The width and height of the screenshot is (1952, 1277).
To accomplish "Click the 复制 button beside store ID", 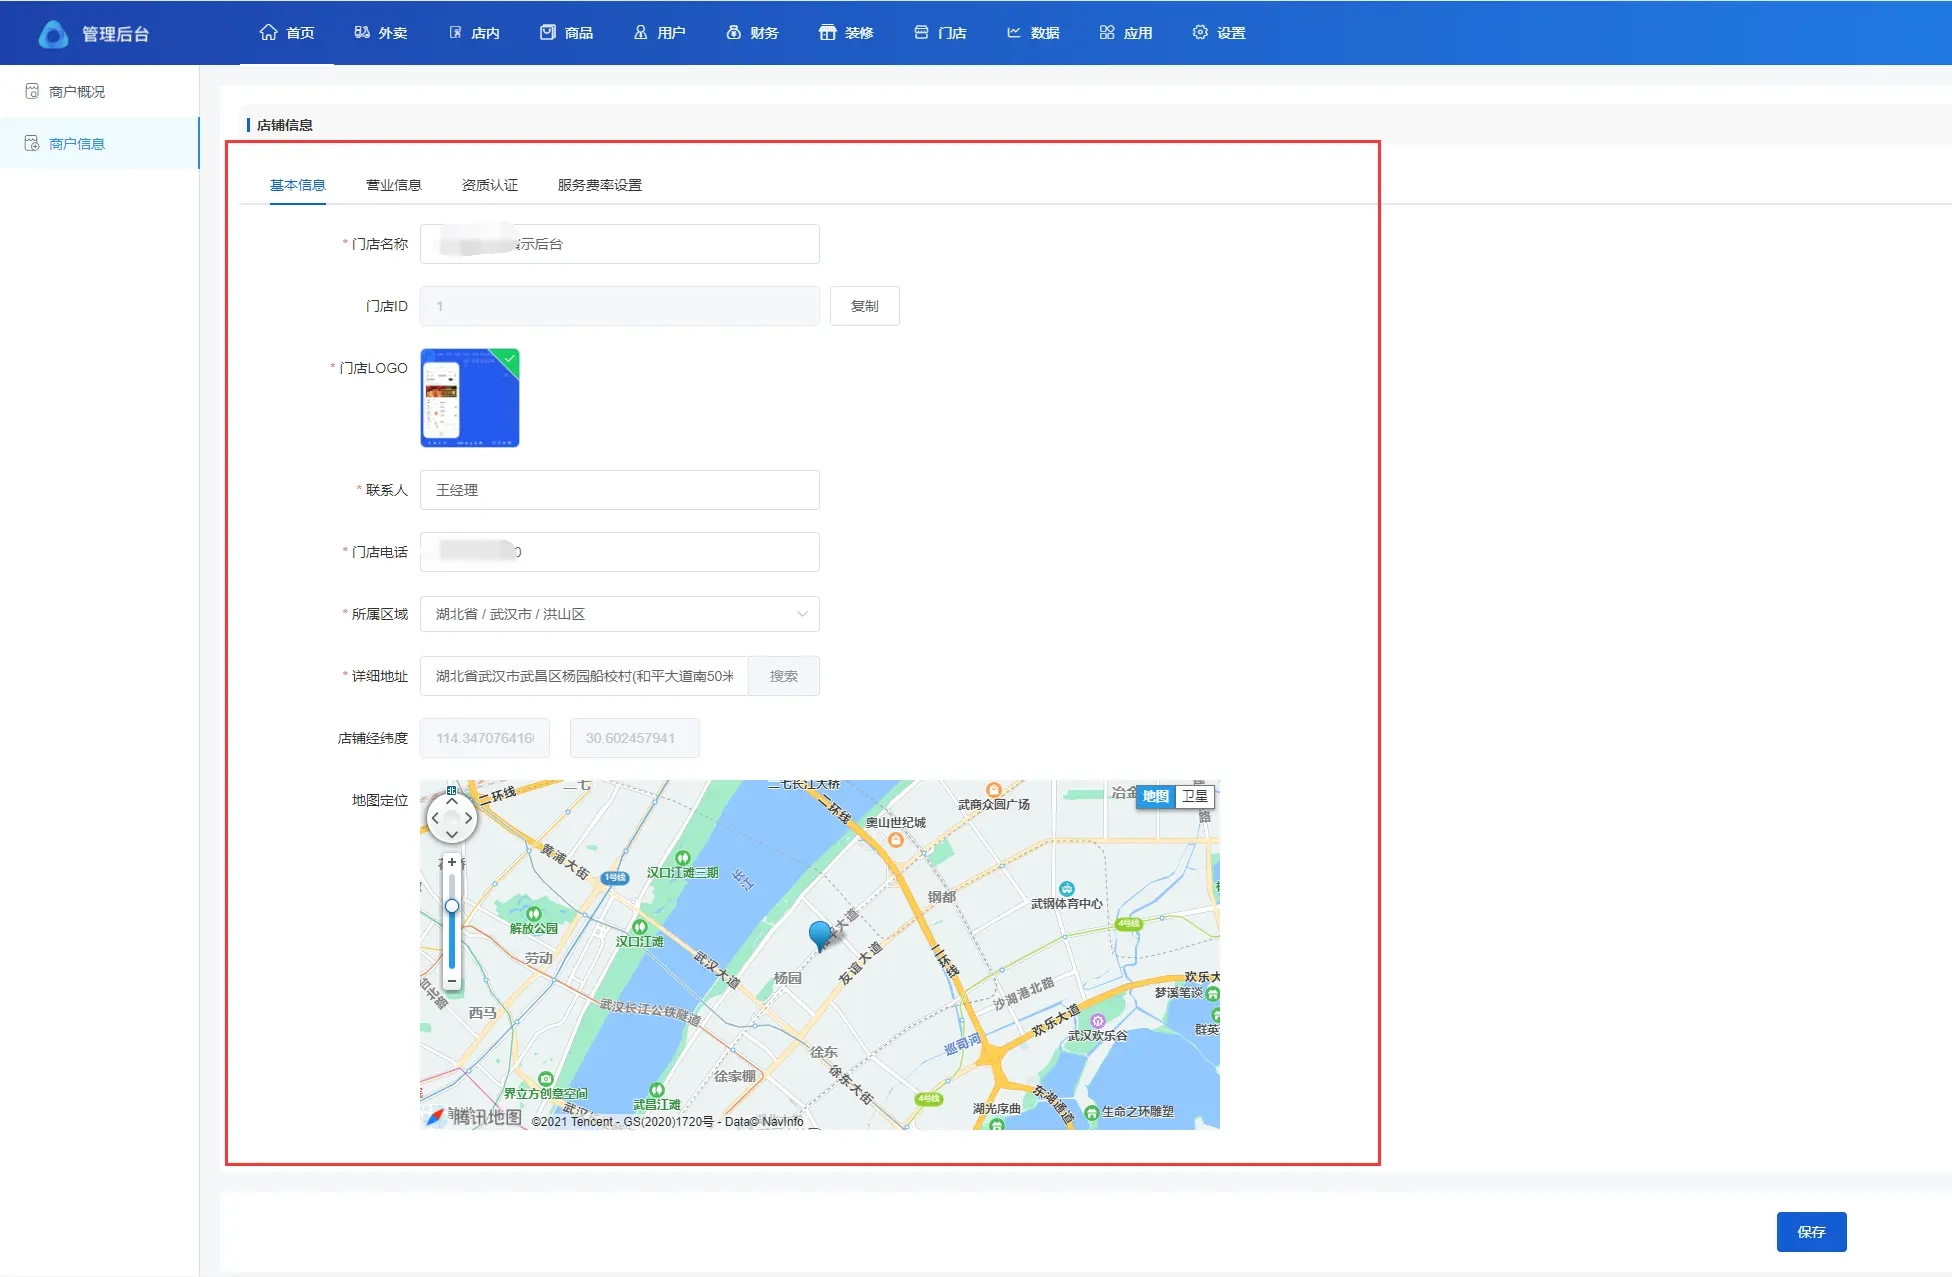I will pyautogui.click(x=864, y=306).
